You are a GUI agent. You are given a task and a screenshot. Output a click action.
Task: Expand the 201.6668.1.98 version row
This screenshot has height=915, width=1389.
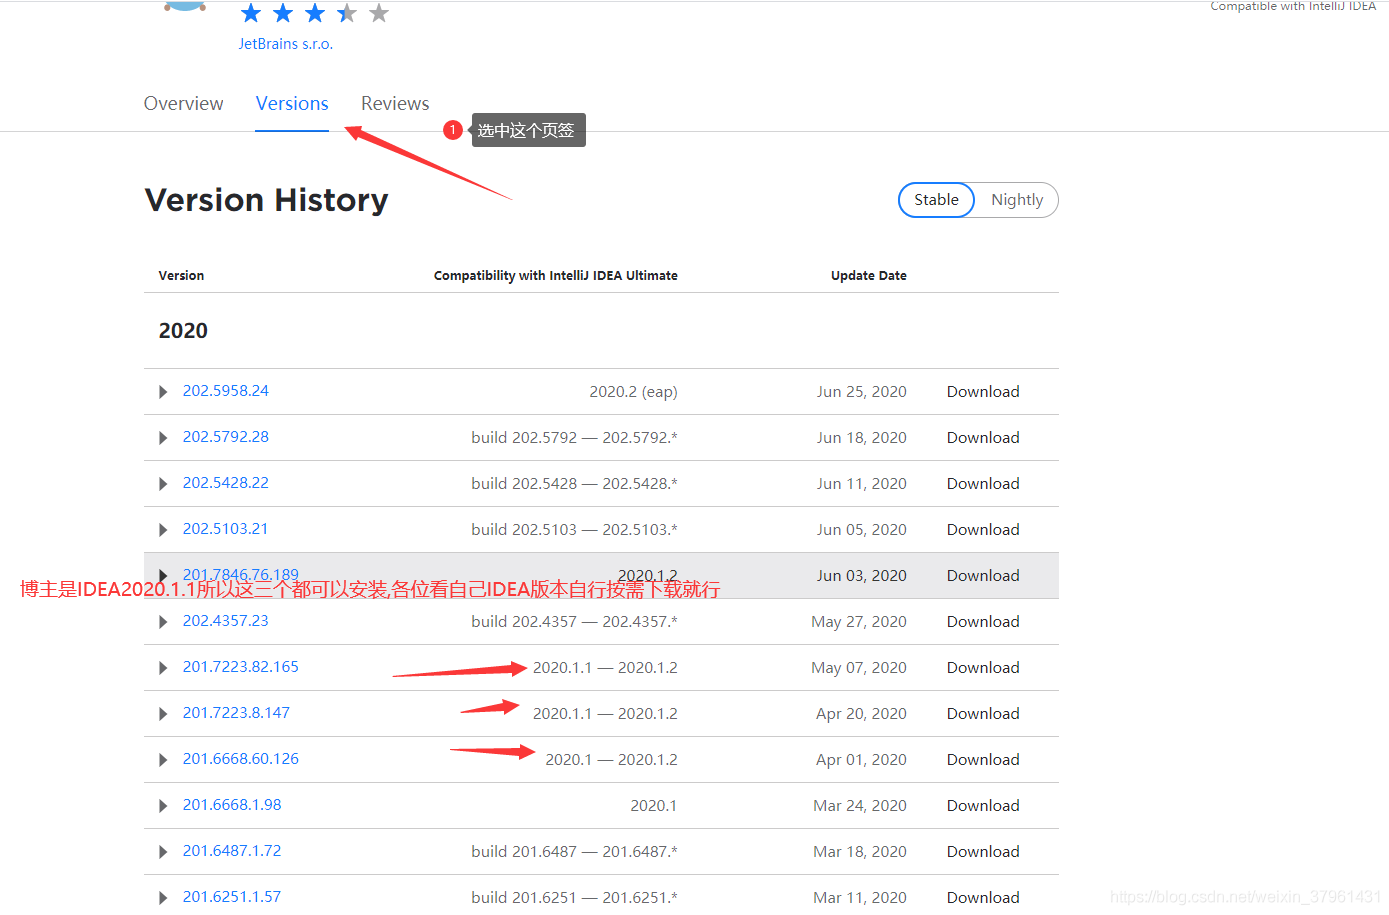pyautogui.click(x=163, y=806)
